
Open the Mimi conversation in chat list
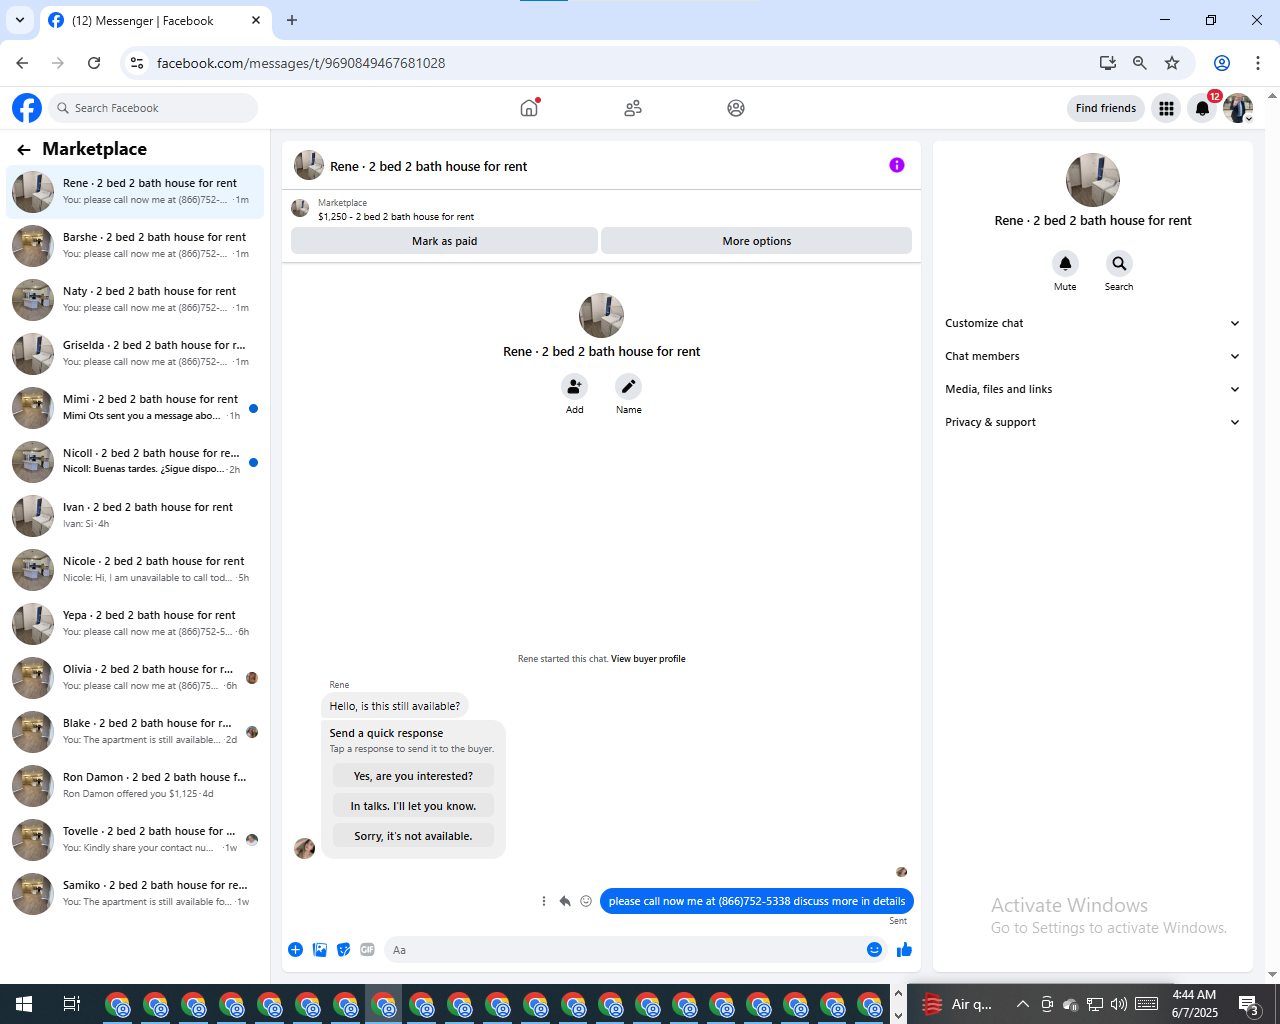[x=135, y=407]
